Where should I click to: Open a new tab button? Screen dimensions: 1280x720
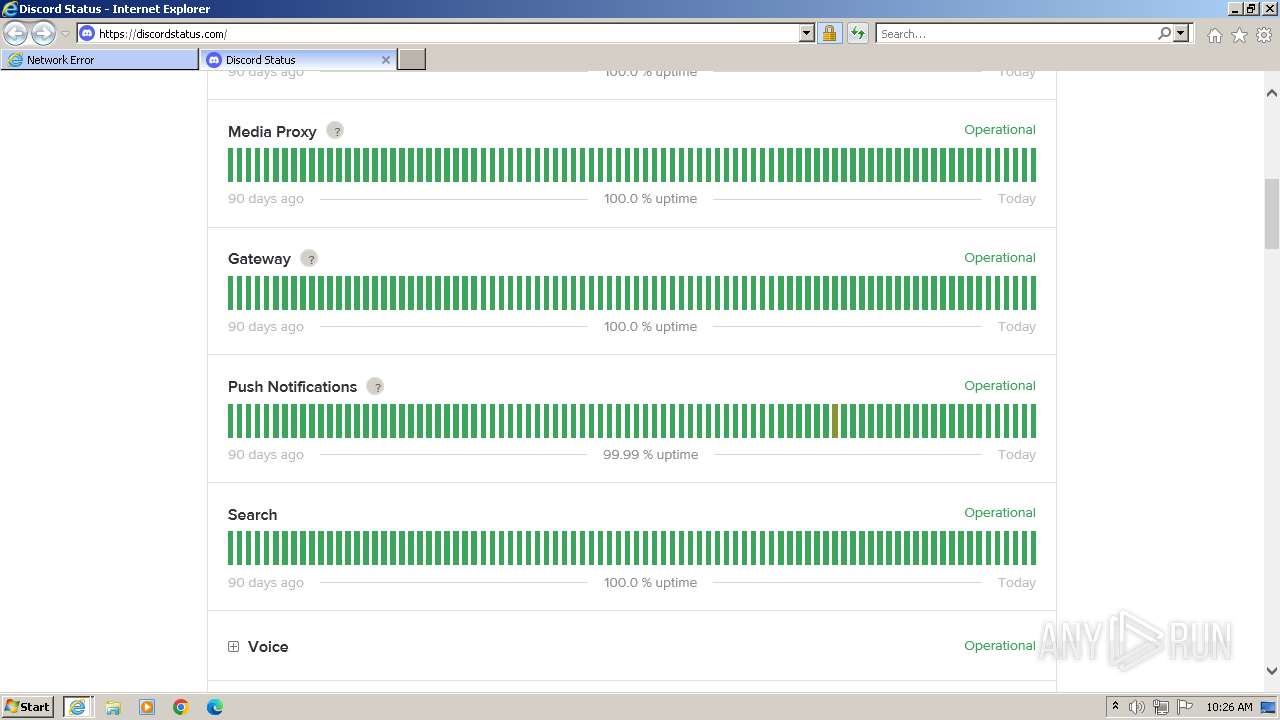point(412,60)
